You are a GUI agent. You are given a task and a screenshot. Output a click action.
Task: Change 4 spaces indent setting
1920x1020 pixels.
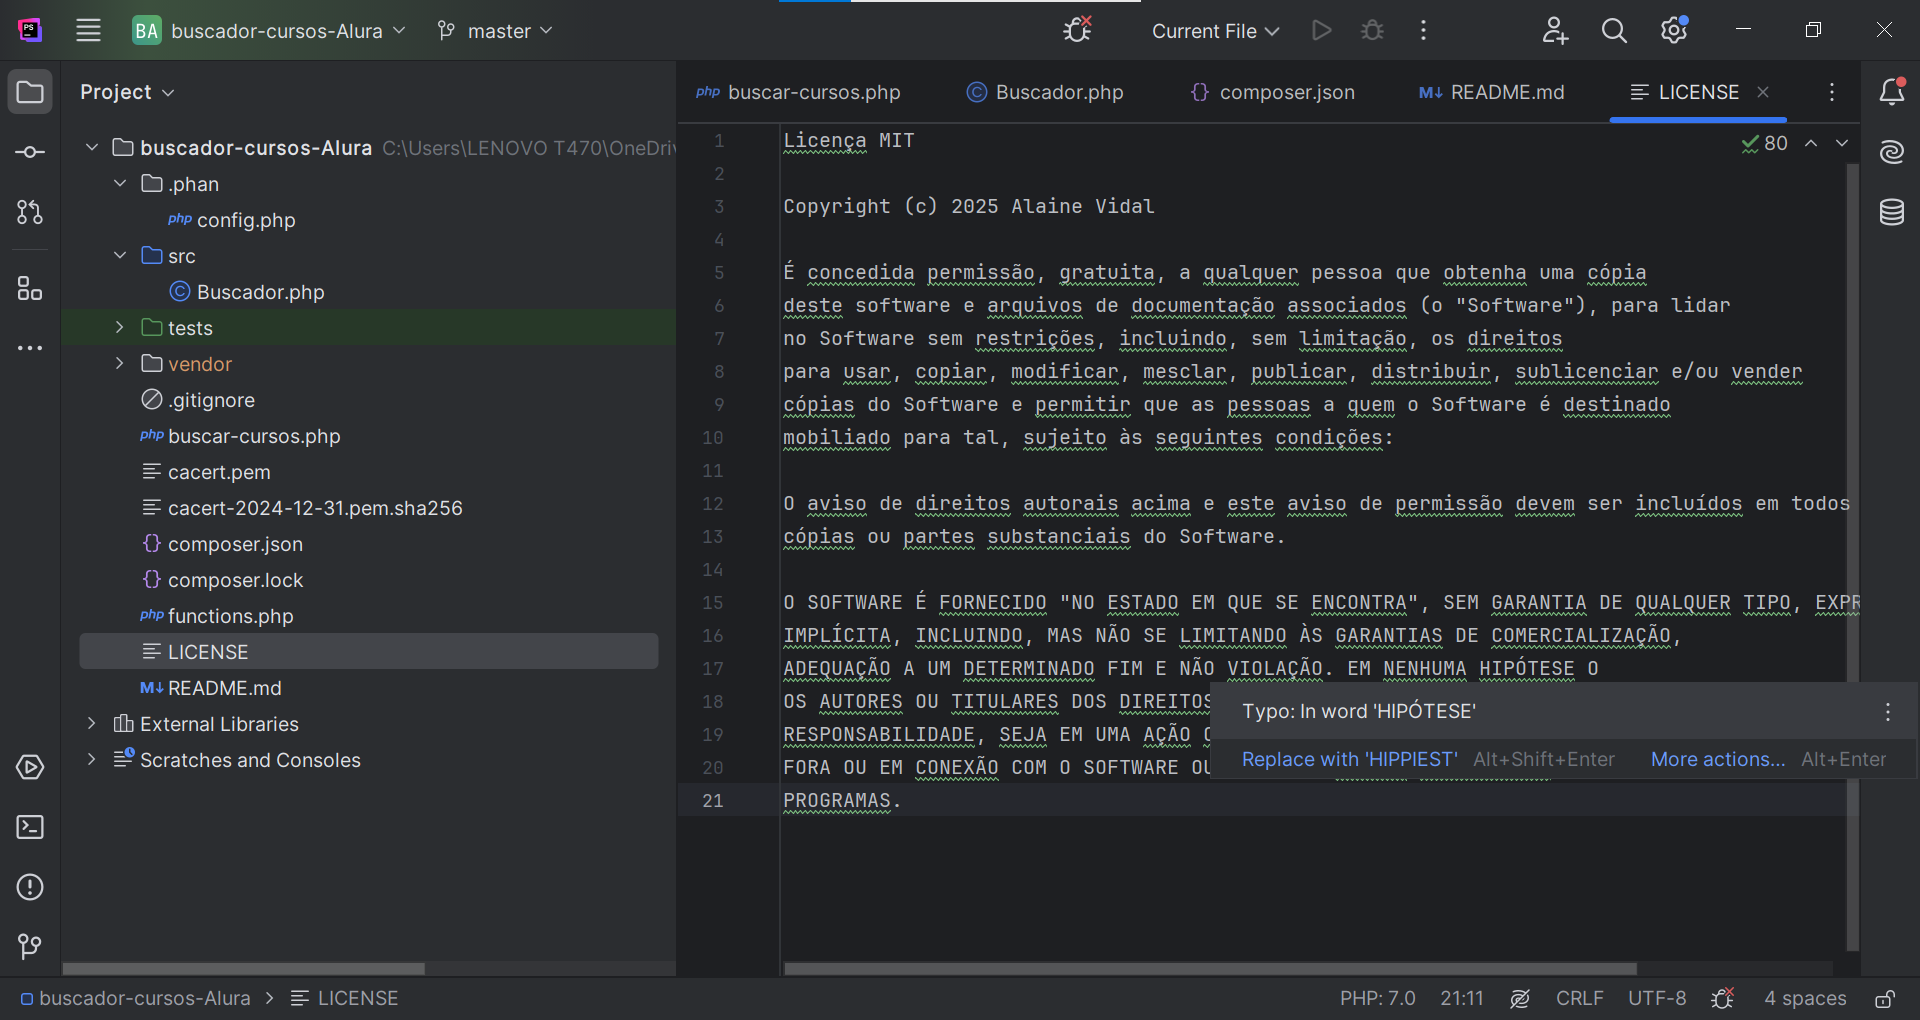tap(1805, 998)
